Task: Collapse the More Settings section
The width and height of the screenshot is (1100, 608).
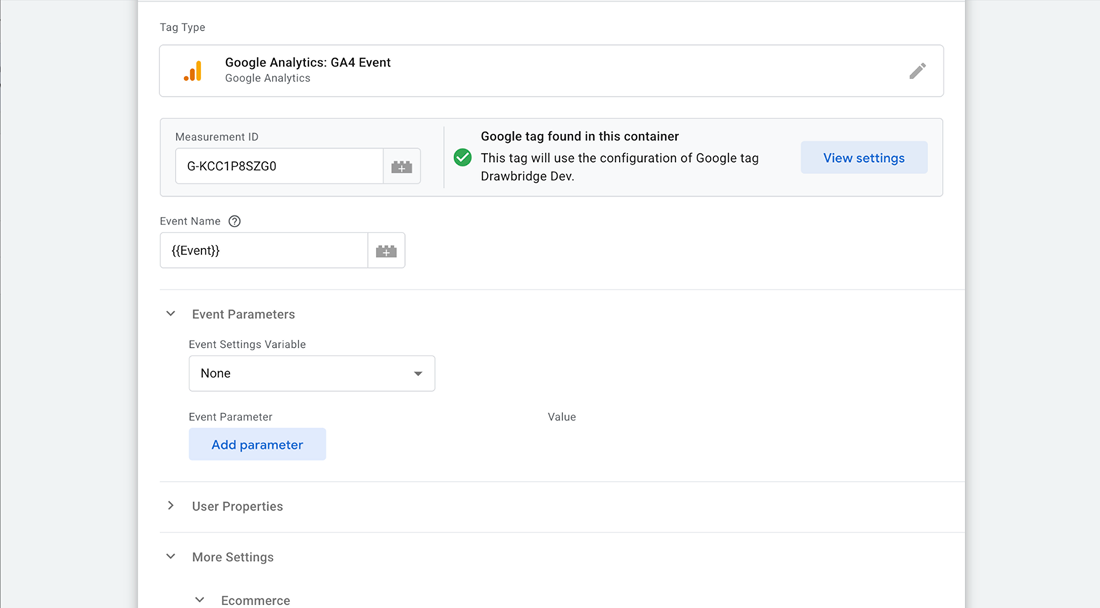Action: tap(171, 557)
